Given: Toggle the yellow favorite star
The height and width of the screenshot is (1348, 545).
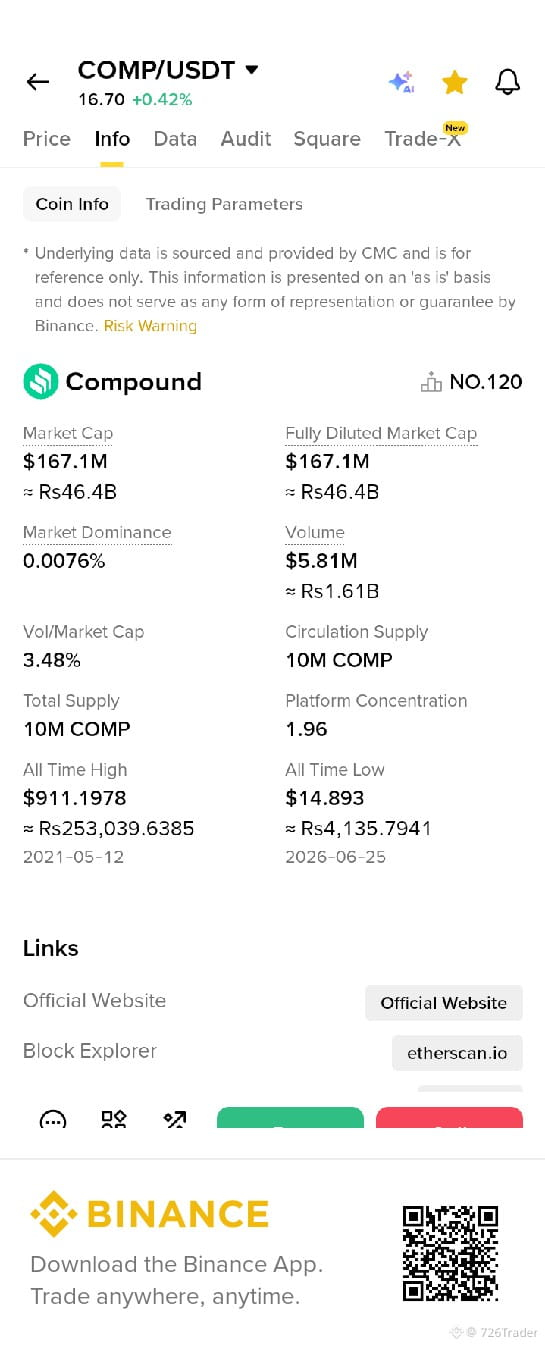Looking at the screenshot, I should (x=455, y=82).
